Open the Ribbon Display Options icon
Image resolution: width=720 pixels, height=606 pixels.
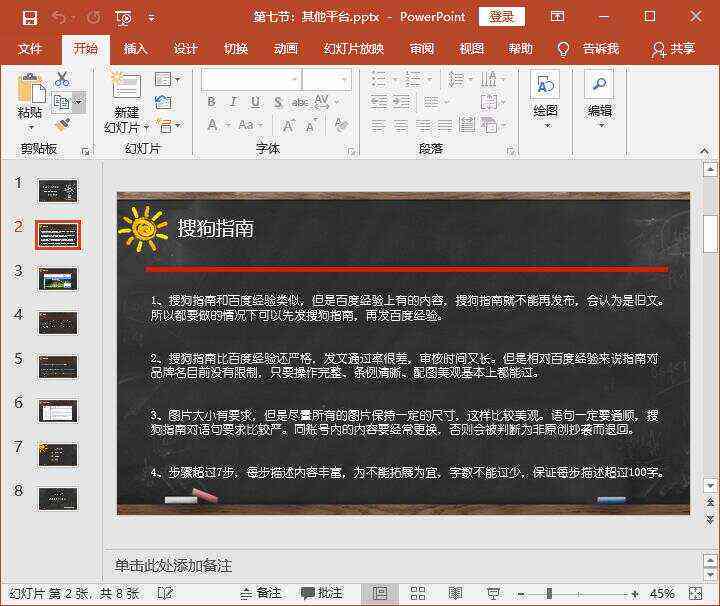[557, 17]
